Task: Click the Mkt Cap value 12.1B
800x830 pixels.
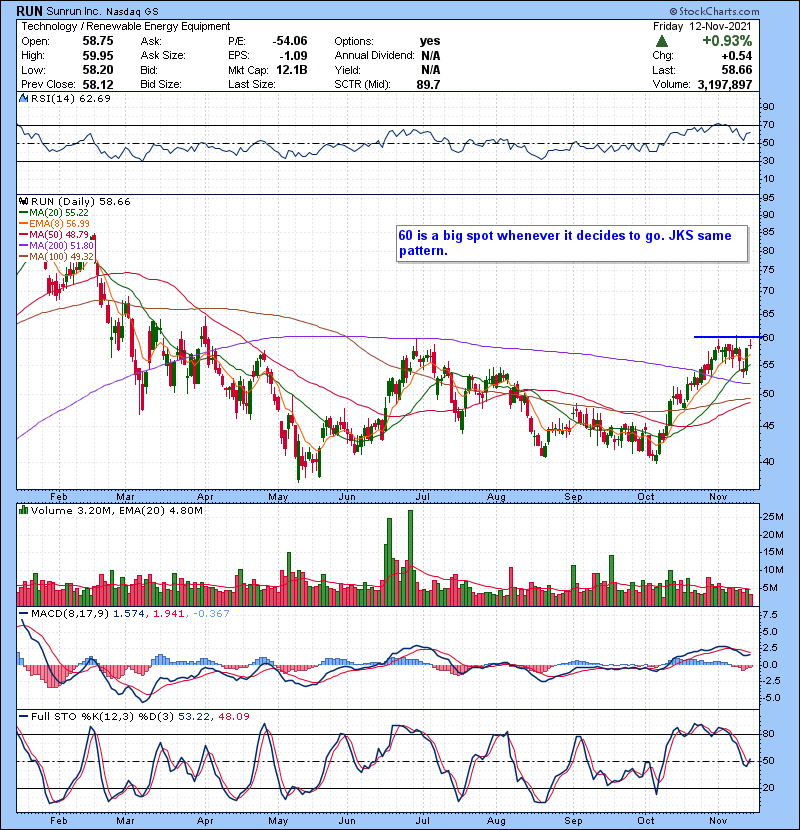Action: tap(292, 70)
